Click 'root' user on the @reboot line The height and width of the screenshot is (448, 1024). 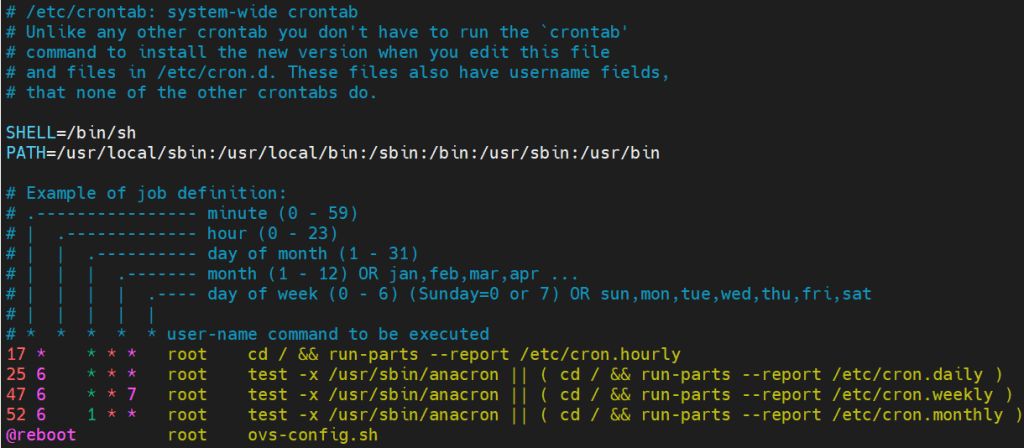187,435
